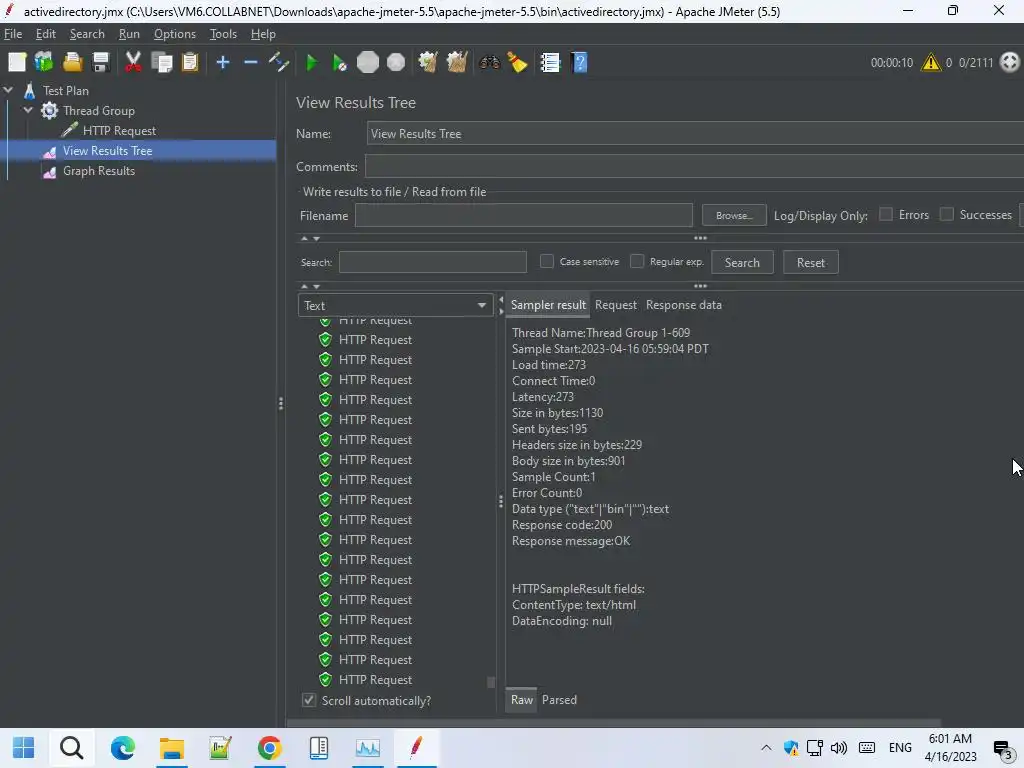
Task: Open the function helper list icon
Action: (x=551, y=63)
